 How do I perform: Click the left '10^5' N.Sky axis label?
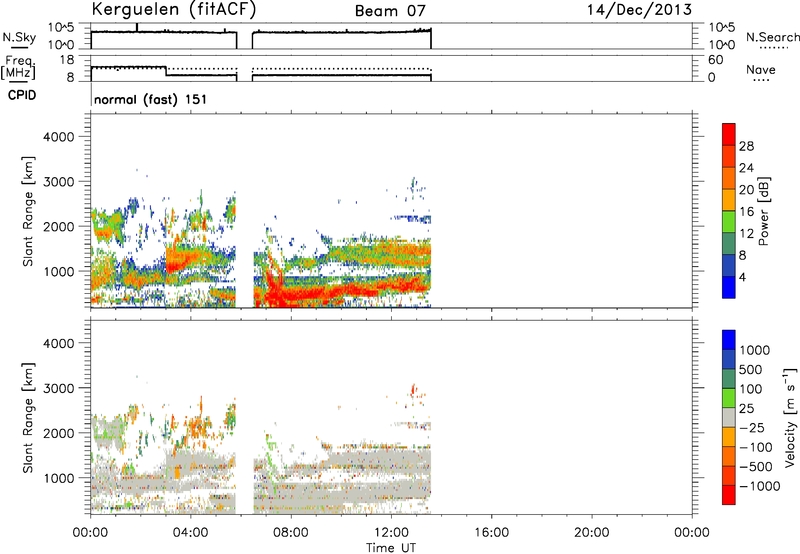point(61,27)
